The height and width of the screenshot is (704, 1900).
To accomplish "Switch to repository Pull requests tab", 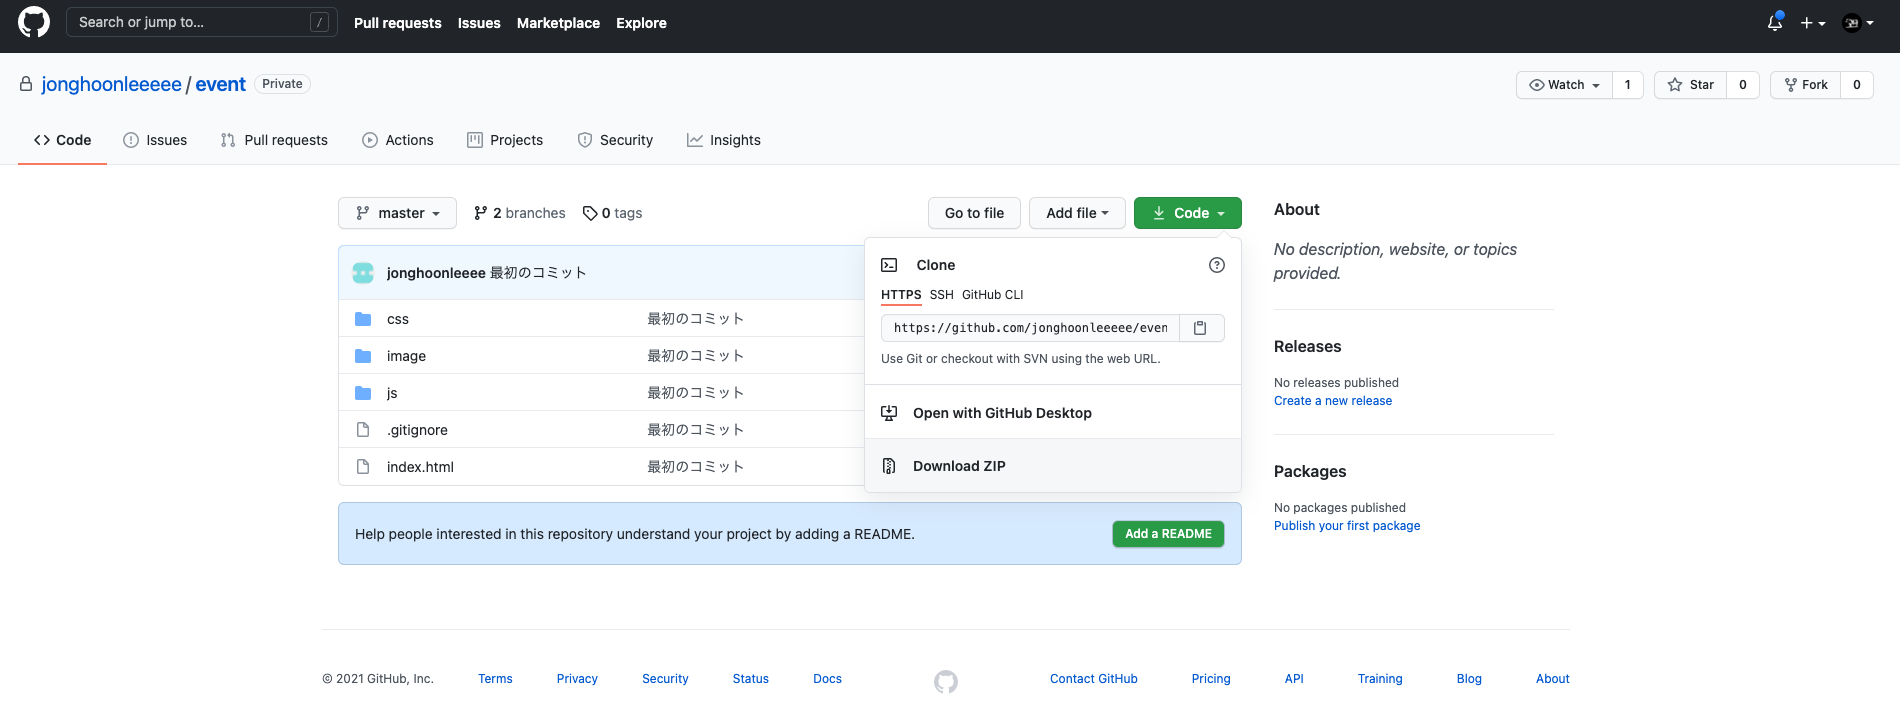I will coord(274,140).
